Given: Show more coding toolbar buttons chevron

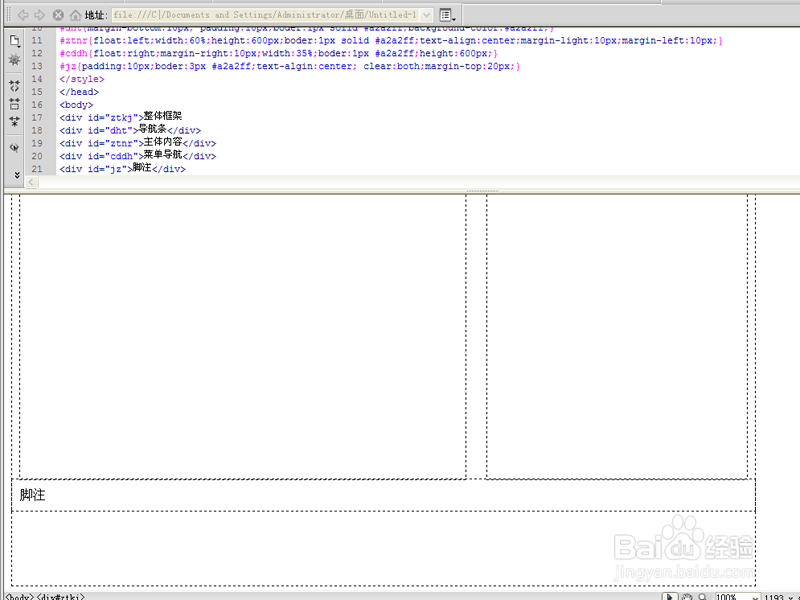Looking at the screenshot, I should [x=17, y=175].
